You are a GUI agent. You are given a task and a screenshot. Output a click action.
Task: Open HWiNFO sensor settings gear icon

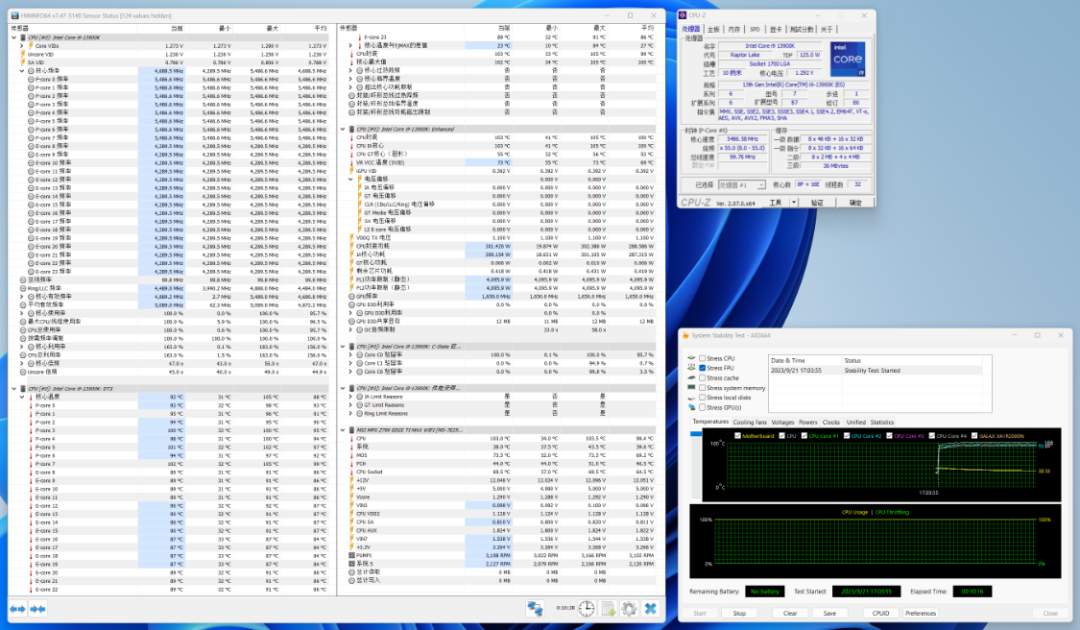(628, 608)
